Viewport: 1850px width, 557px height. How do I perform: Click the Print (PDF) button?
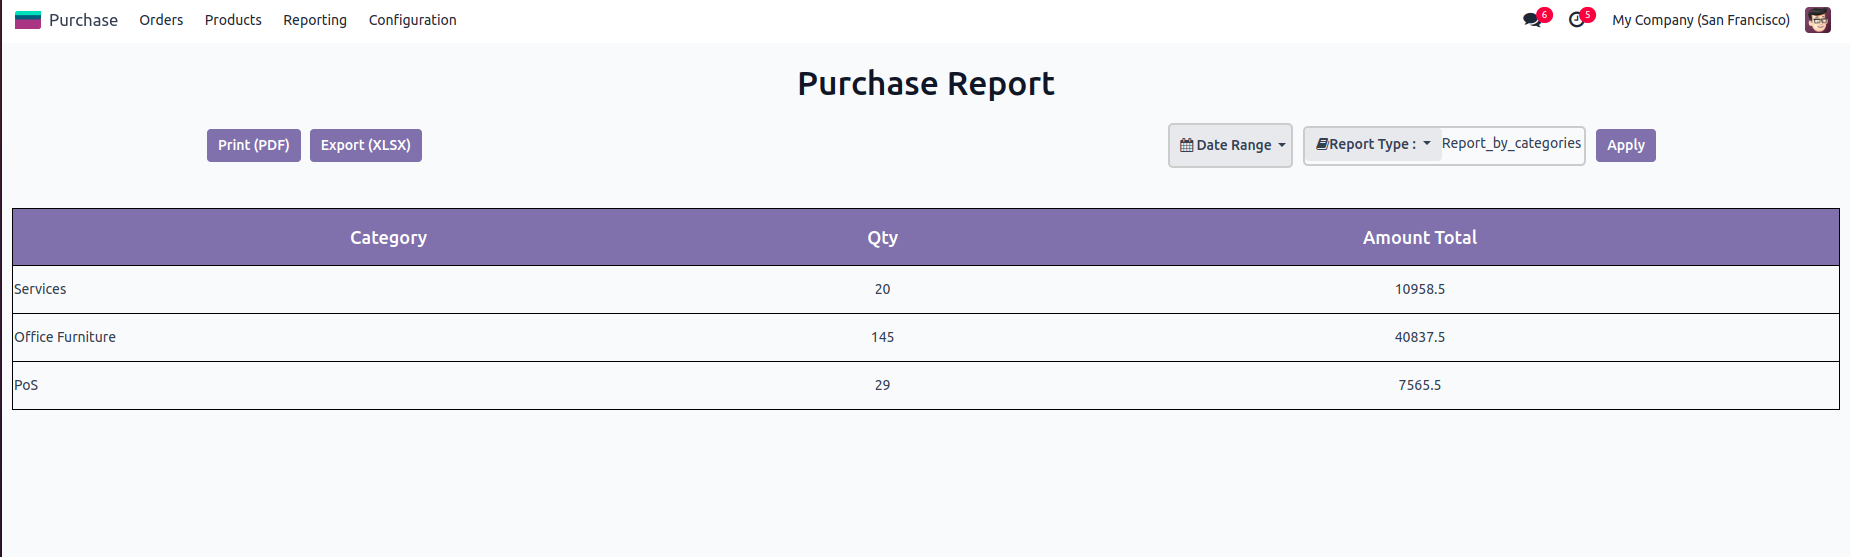(254, 145)
